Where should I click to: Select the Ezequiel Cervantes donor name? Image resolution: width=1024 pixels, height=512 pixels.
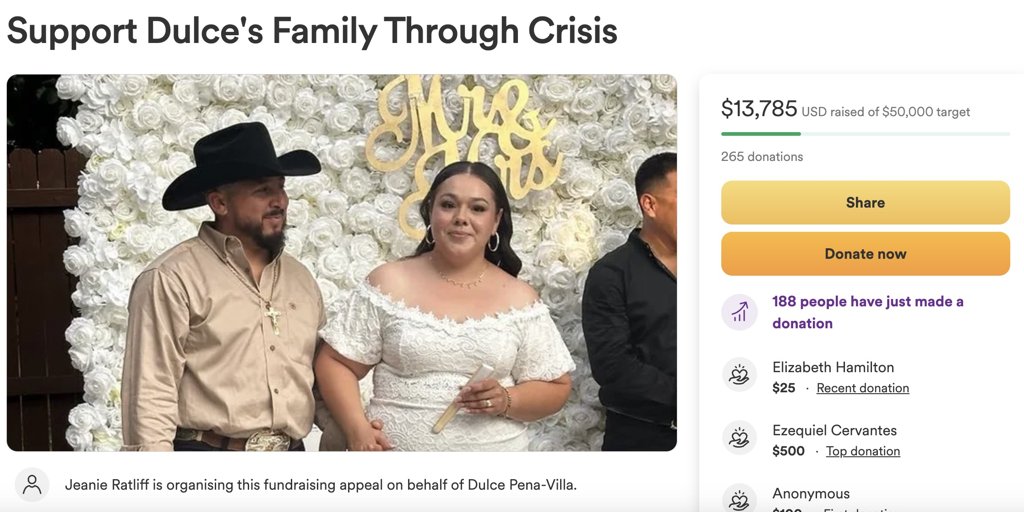(x=834, y=430)
